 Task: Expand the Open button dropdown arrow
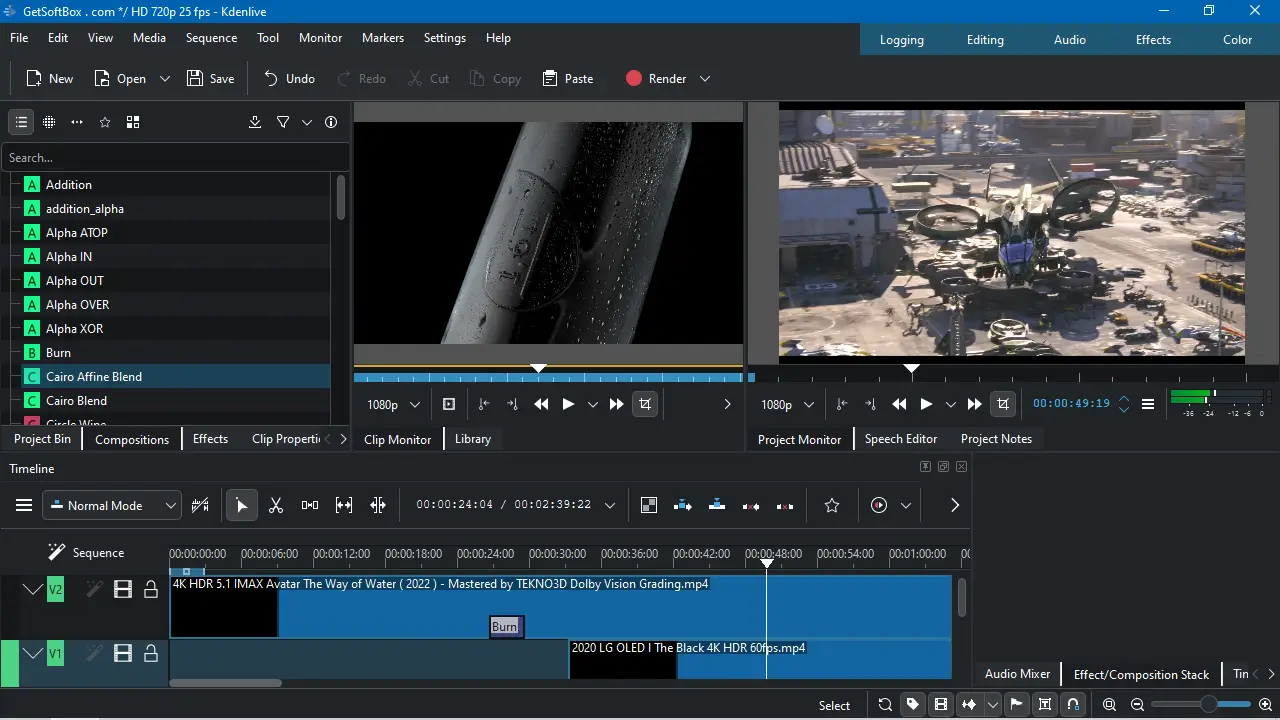point(165,79)
